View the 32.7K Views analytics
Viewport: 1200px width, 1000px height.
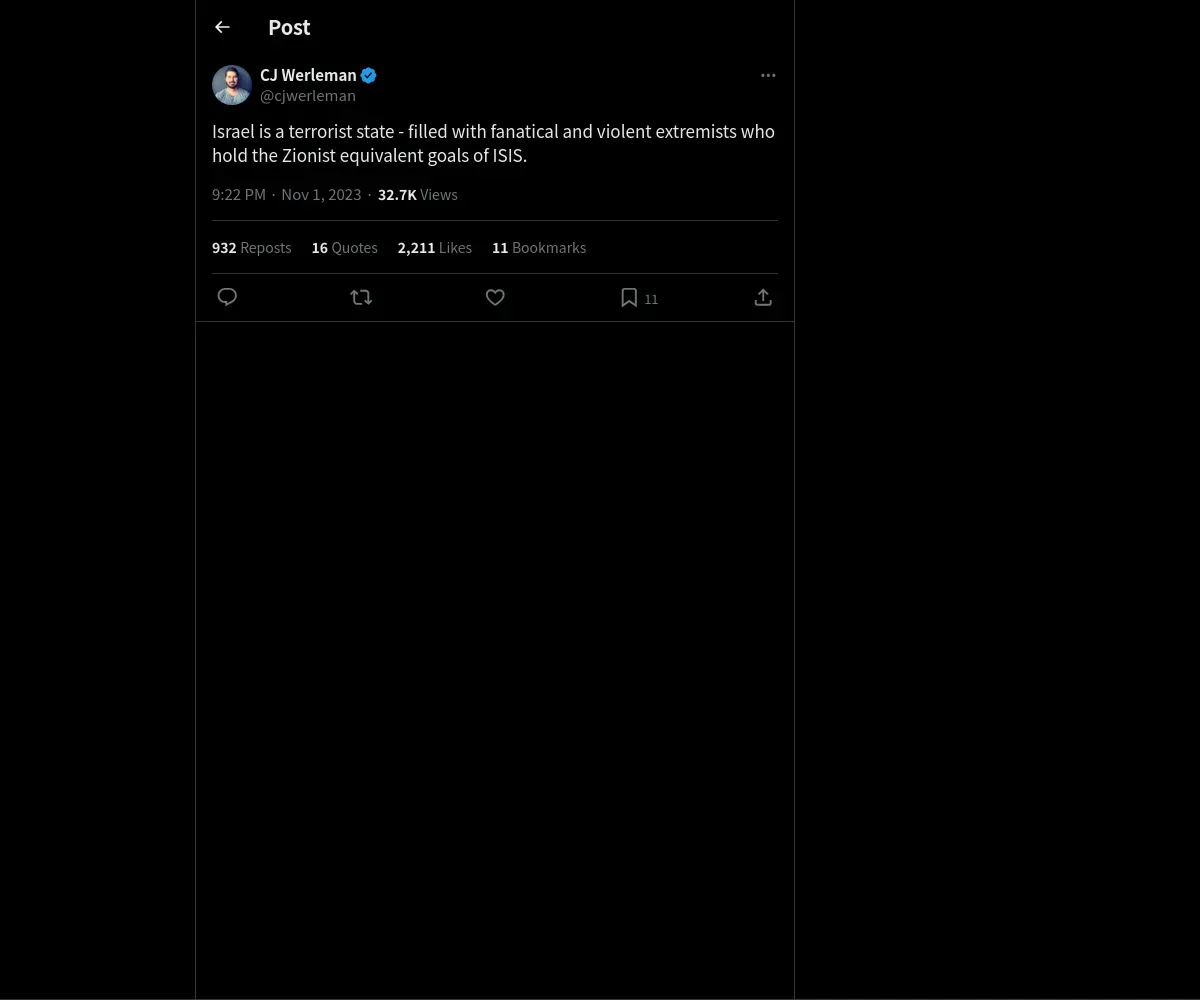click(417, 194)
